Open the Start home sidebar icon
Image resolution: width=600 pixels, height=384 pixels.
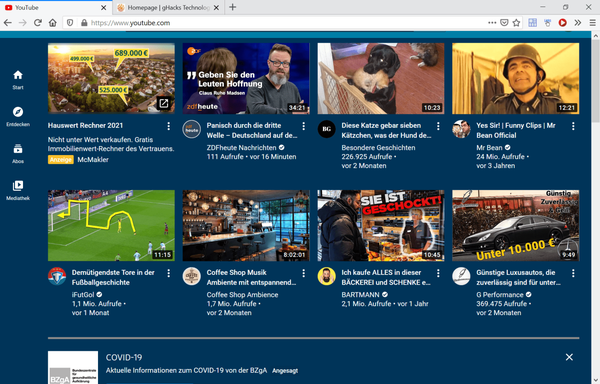[18, 75]
